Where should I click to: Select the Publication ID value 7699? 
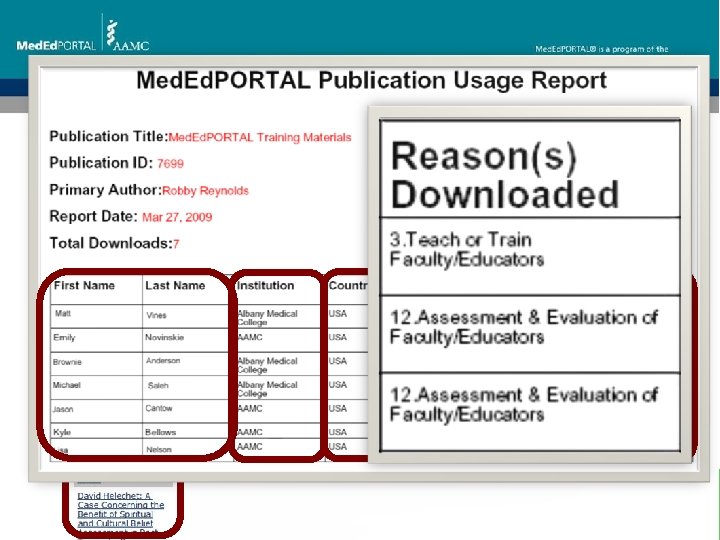pos(170,163)
